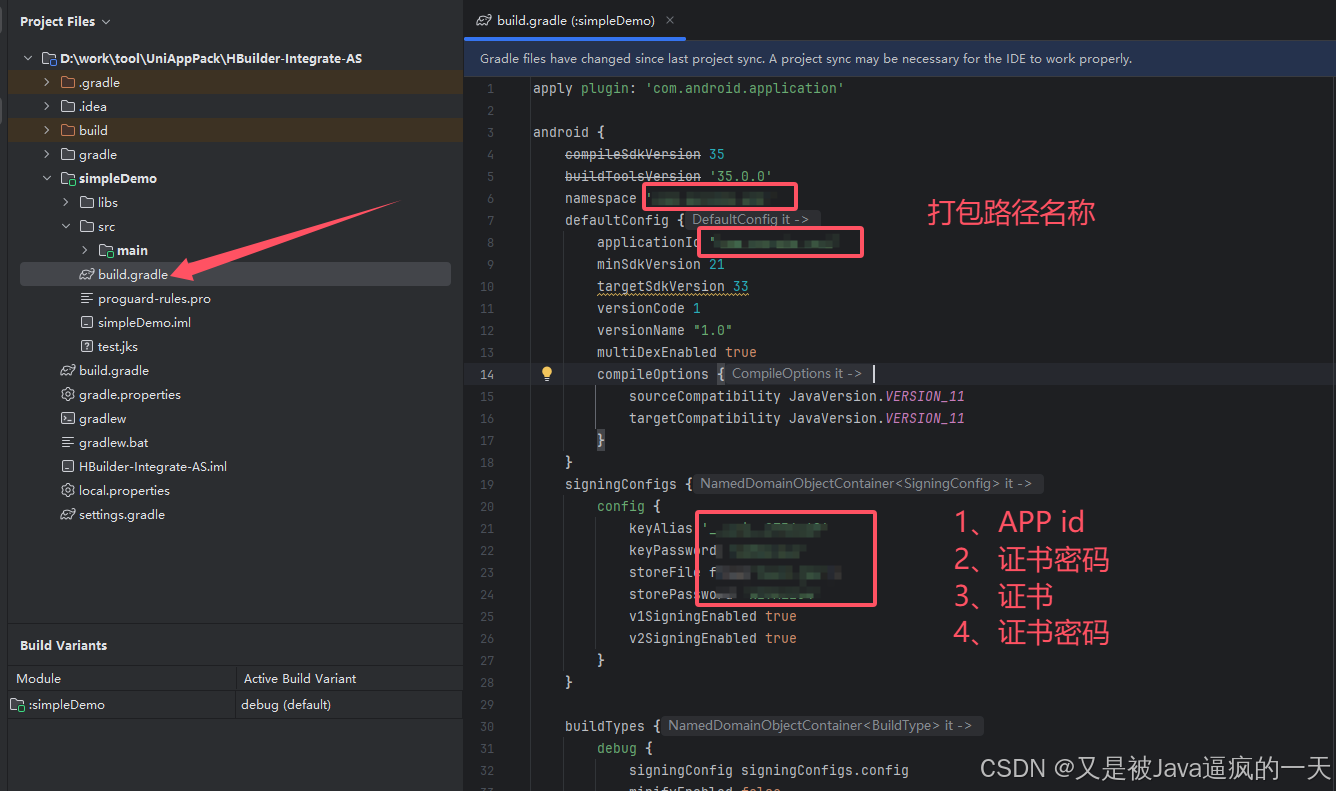Expand the gradle folder node
The image size is (1336, 791).
click(47, 154)
